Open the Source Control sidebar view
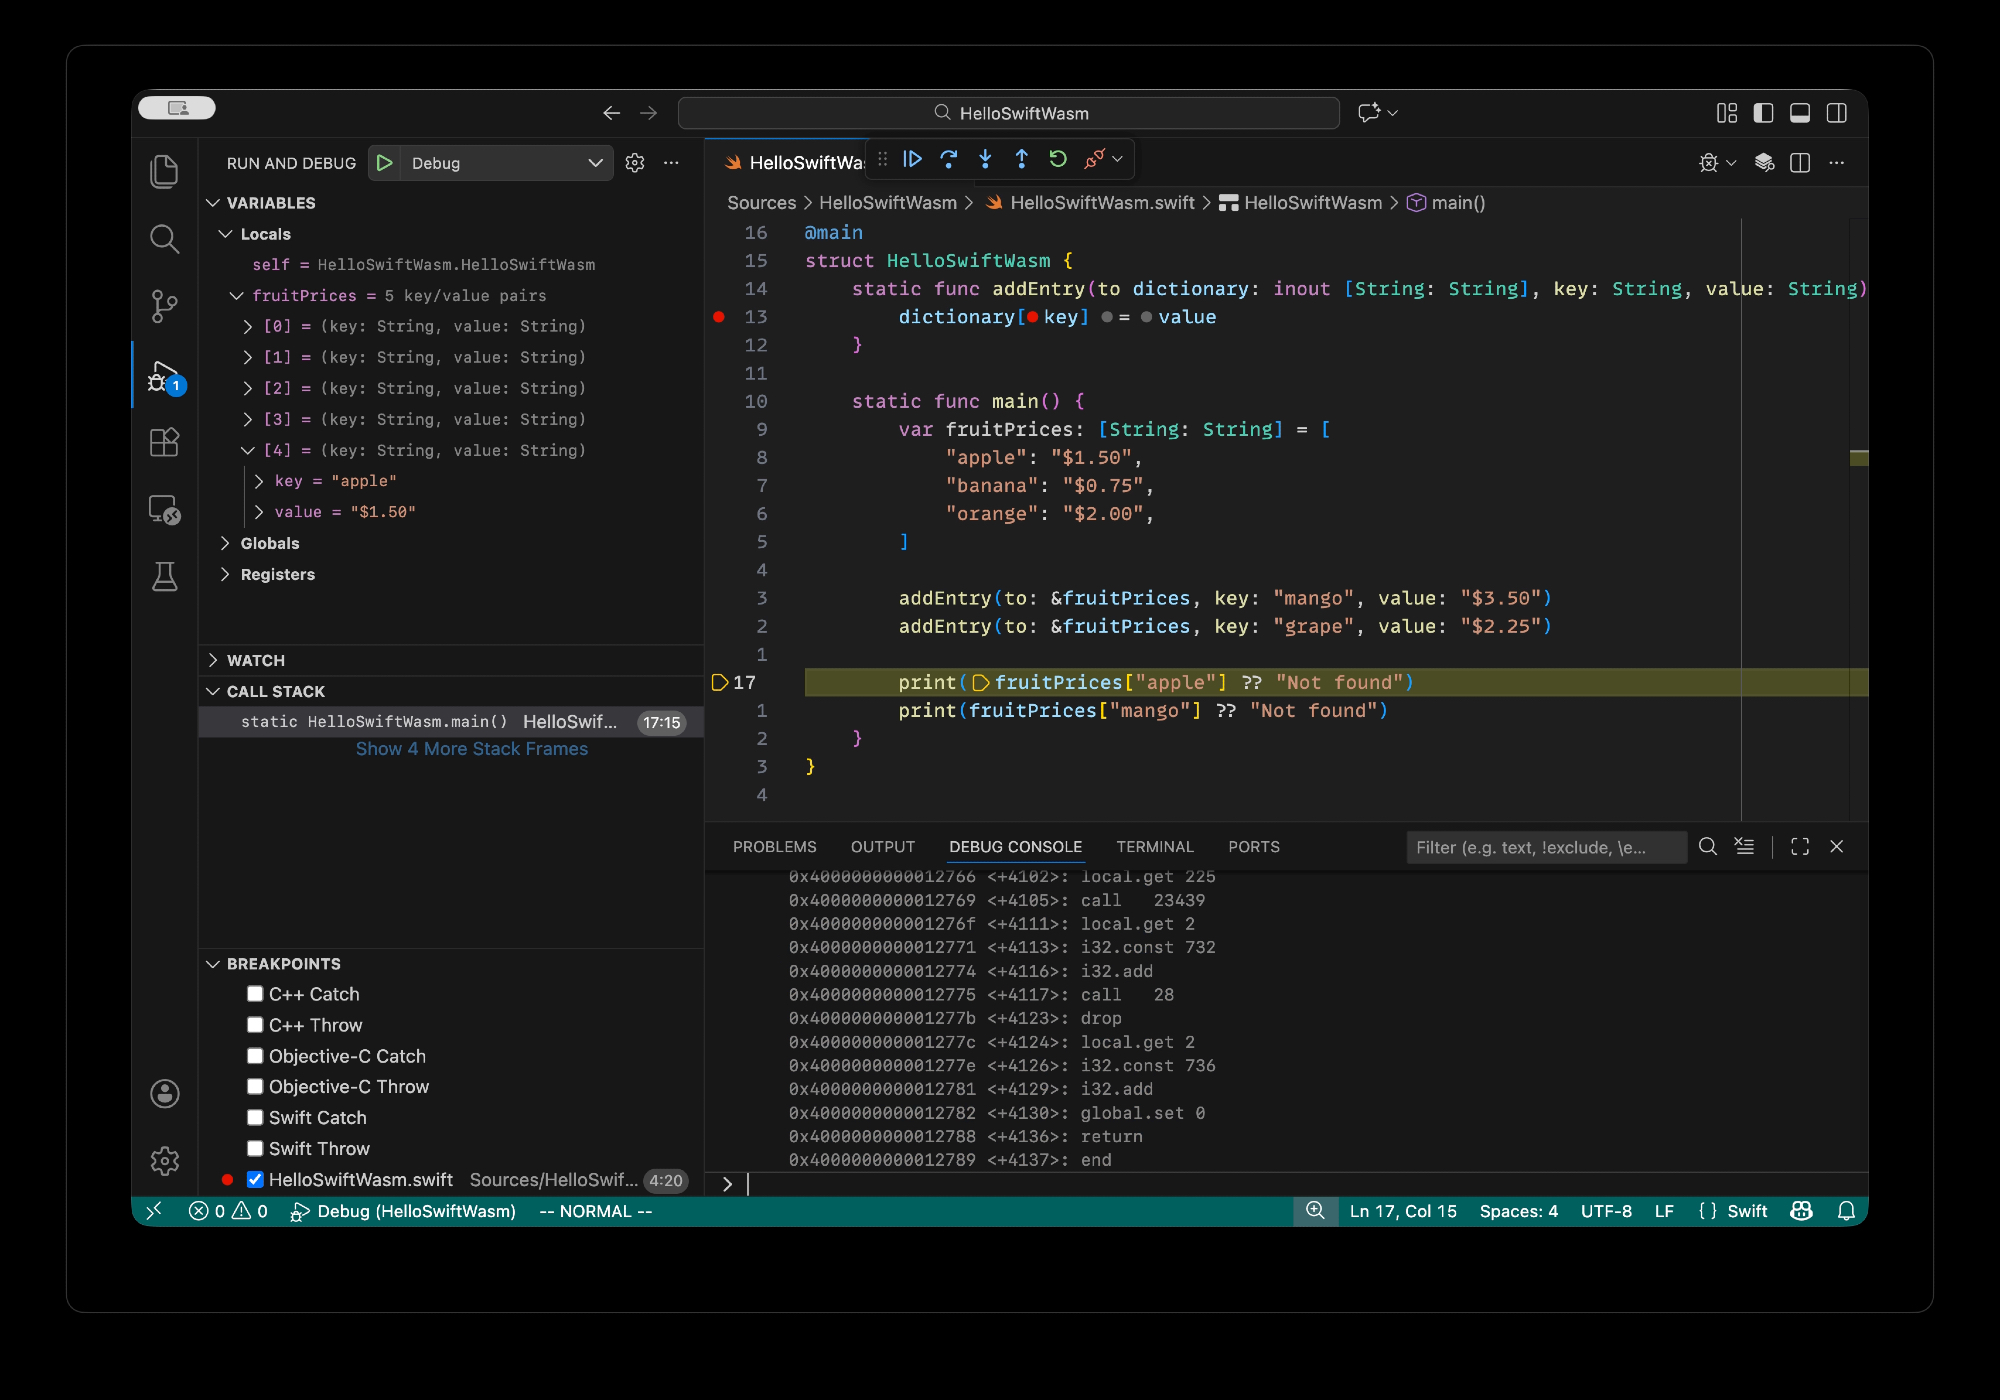Viewport: 2000px width, 1400px height. (x=164, y=306)
